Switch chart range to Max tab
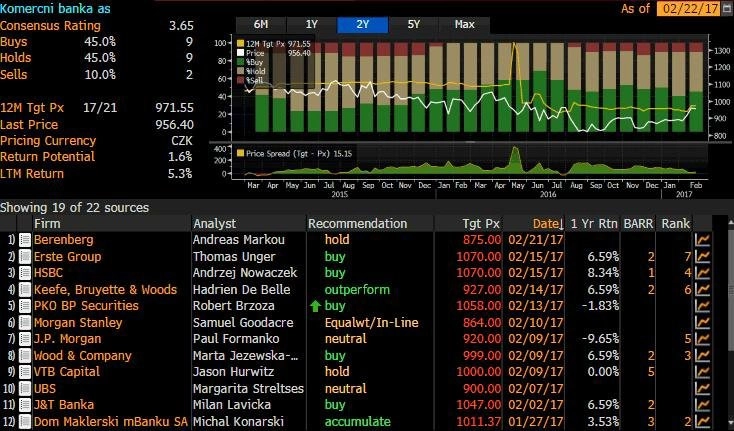Viewport: 734px width, 431px height. 464,25
